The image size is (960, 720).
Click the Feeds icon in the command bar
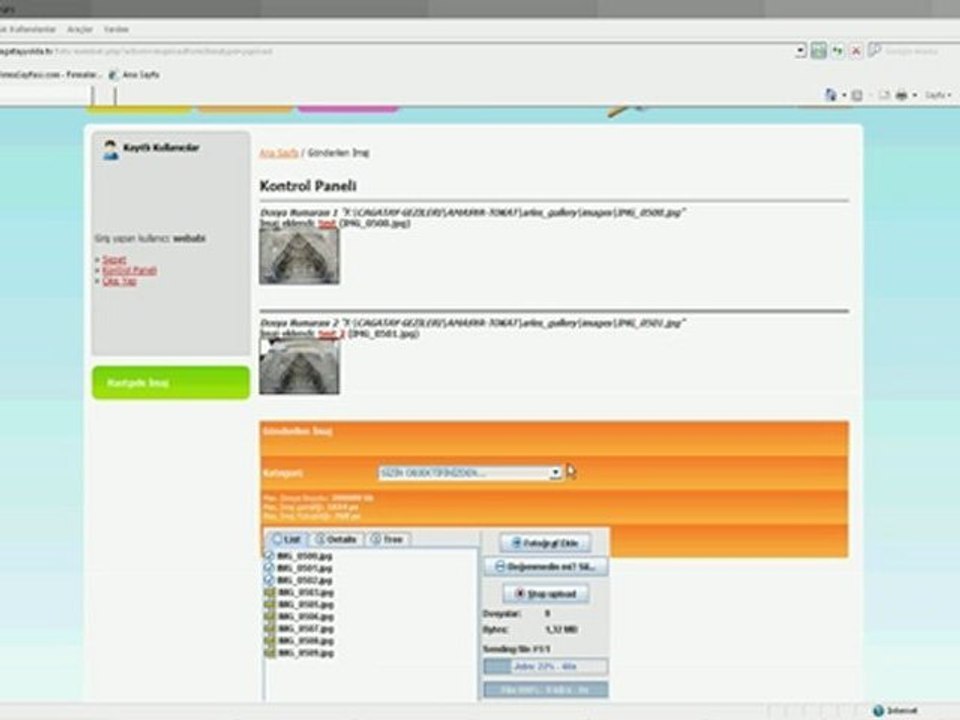[x=857, y=95]
